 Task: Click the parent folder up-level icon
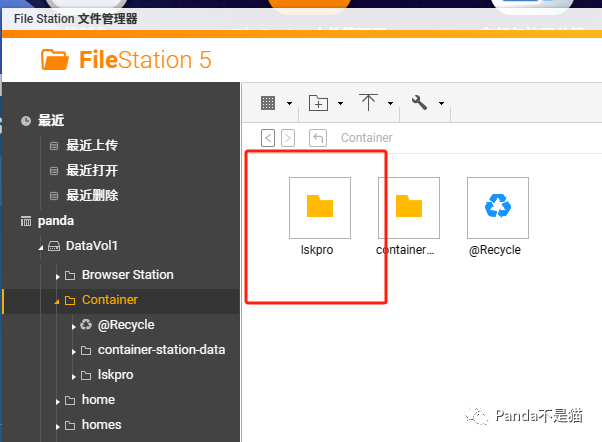coord(318,138)
